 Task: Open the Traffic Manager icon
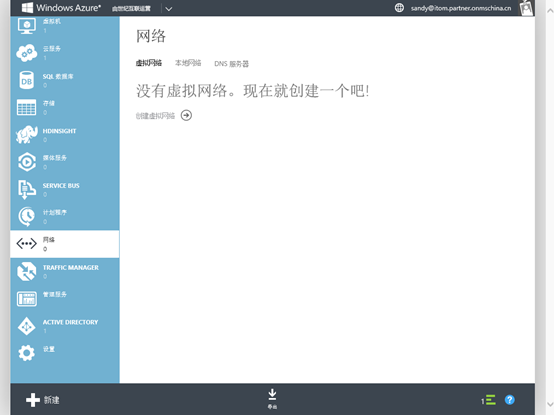pos(26,271)
